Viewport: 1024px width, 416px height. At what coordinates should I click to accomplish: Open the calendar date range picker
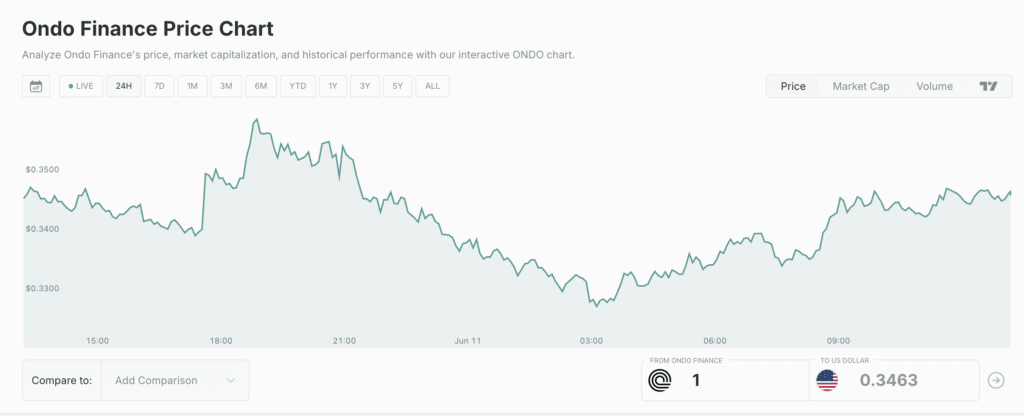click(36, 86)
